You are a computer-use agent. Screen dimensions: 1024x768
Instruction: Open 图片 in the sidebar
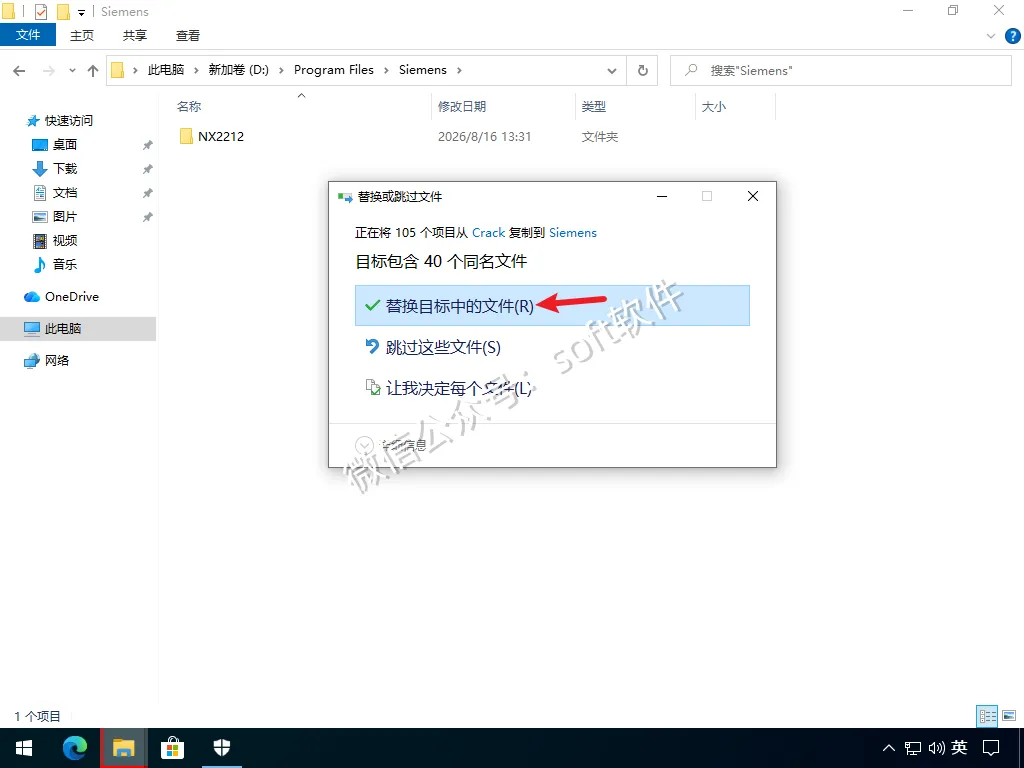(55, 216)
